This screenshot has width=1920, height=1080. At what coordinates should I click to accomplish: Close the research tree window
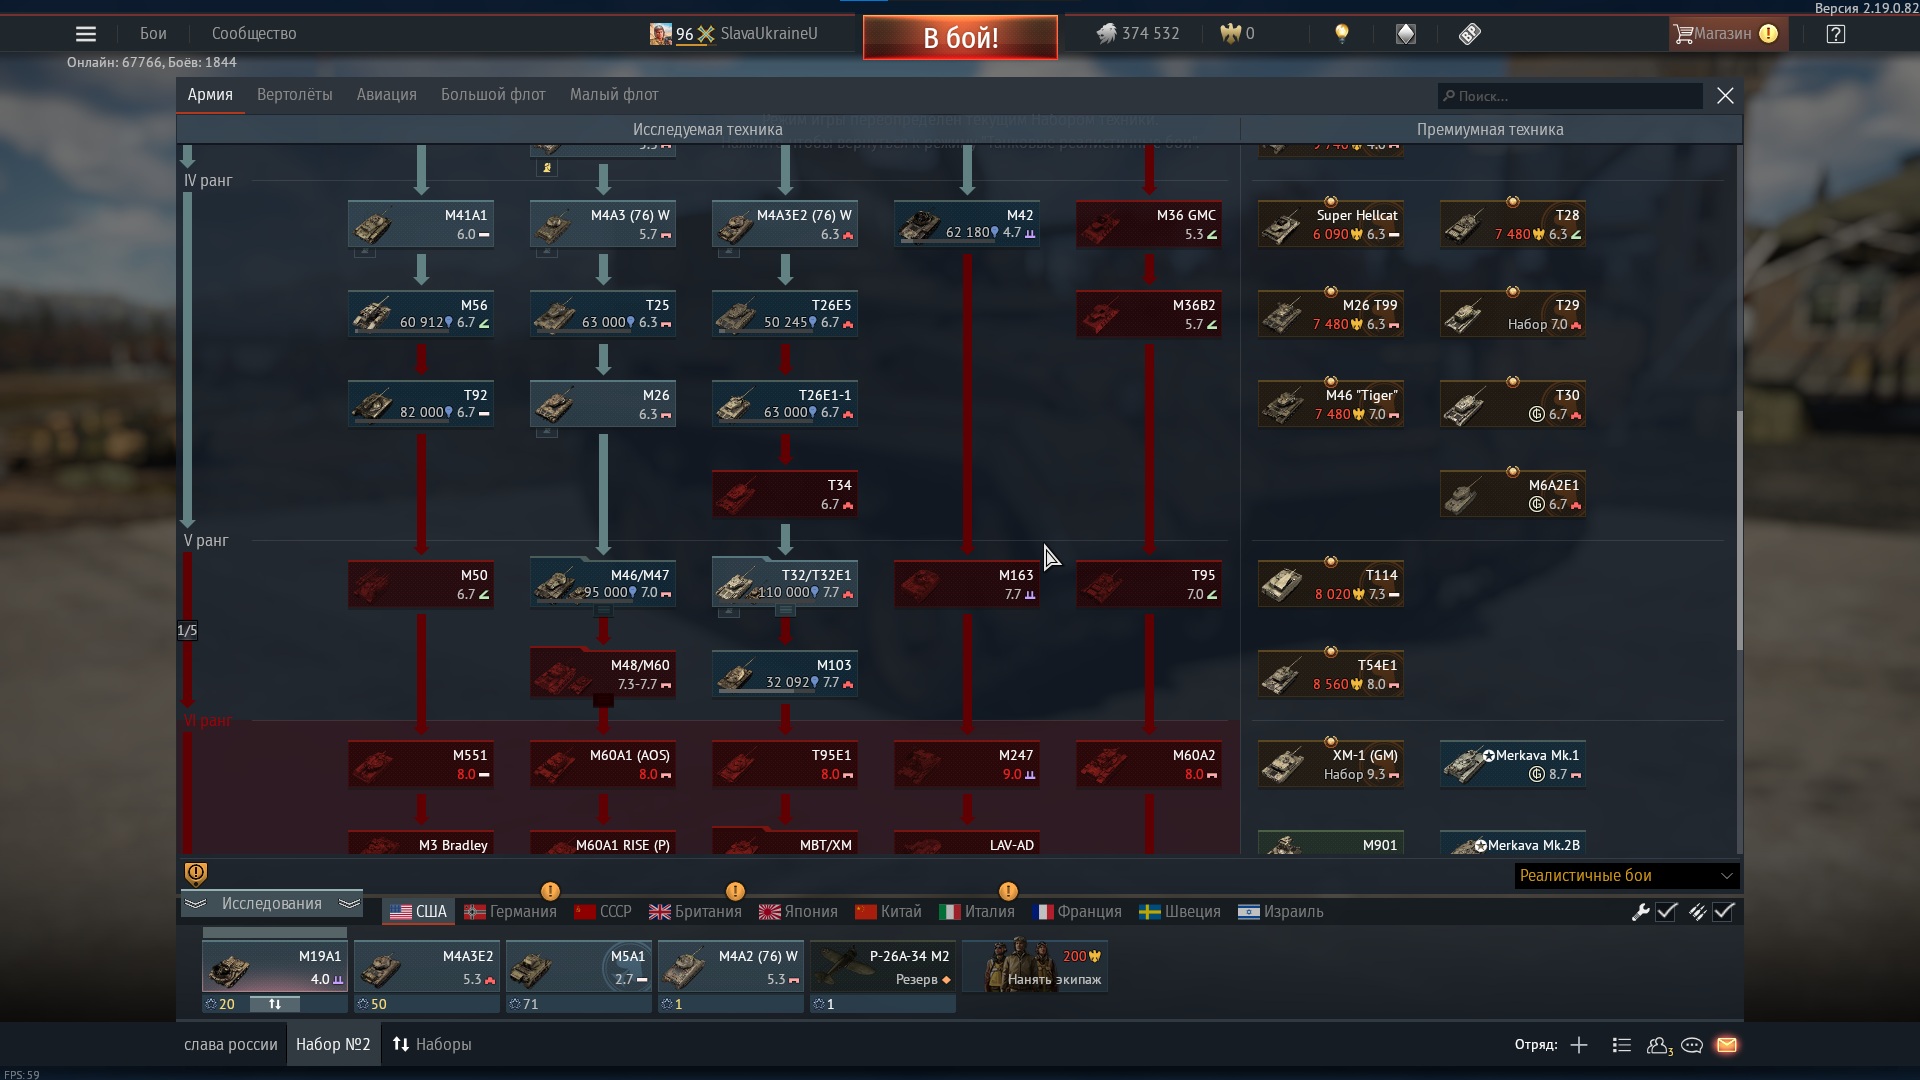1725,96
